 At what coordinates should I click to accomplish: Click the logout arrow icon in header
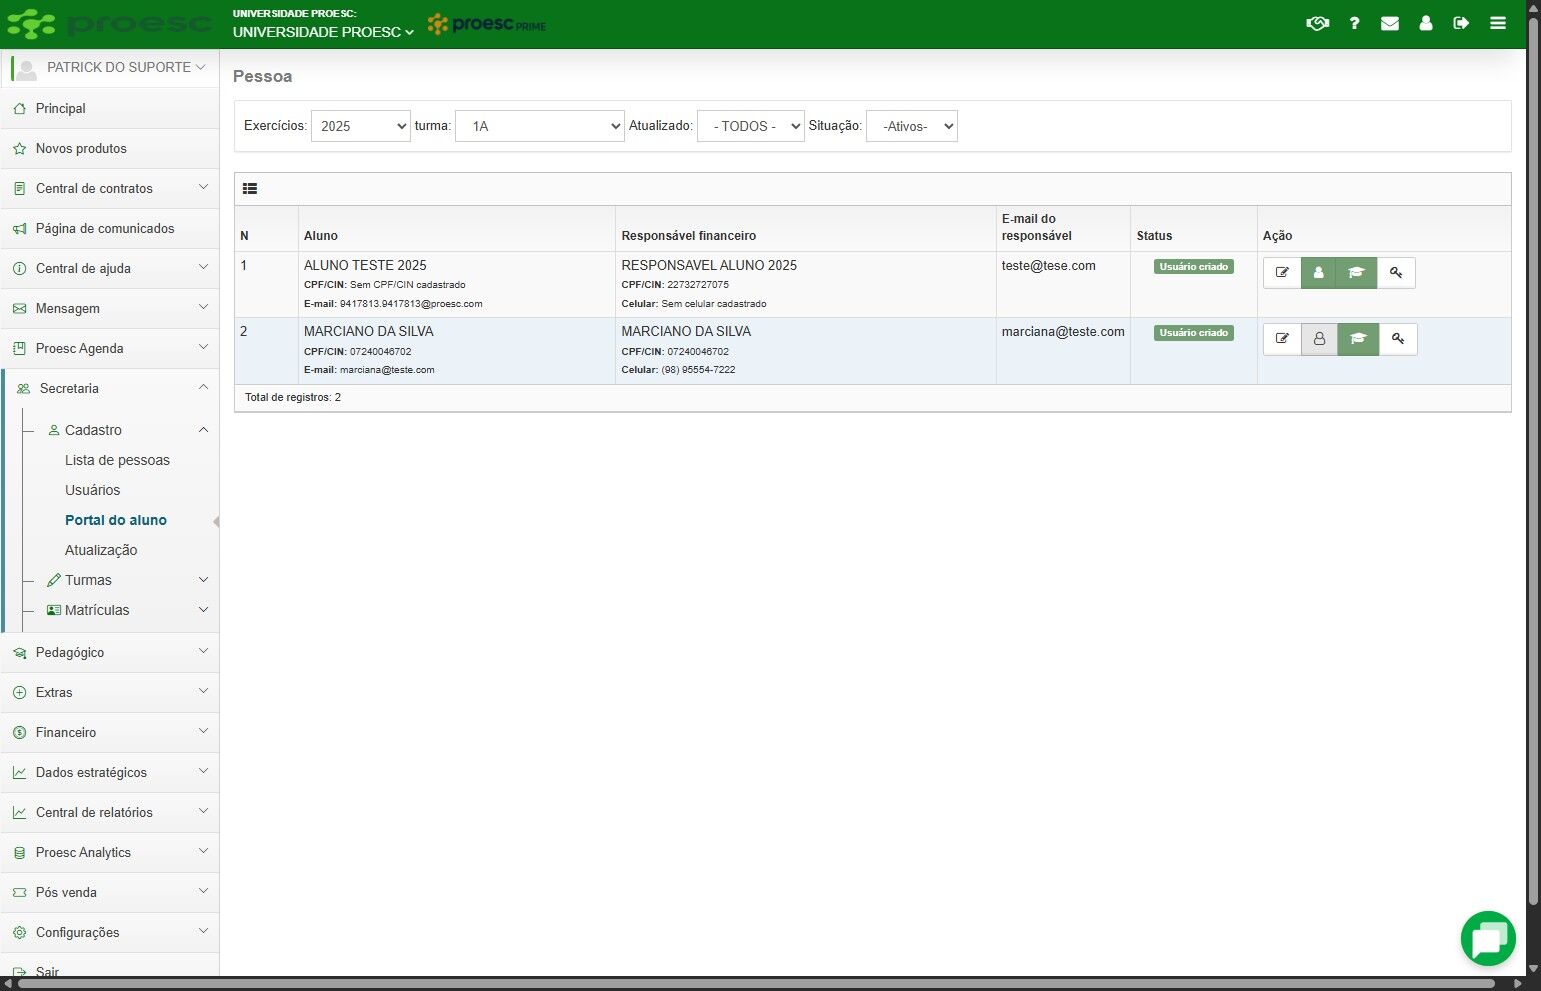tap(1461, 23)
